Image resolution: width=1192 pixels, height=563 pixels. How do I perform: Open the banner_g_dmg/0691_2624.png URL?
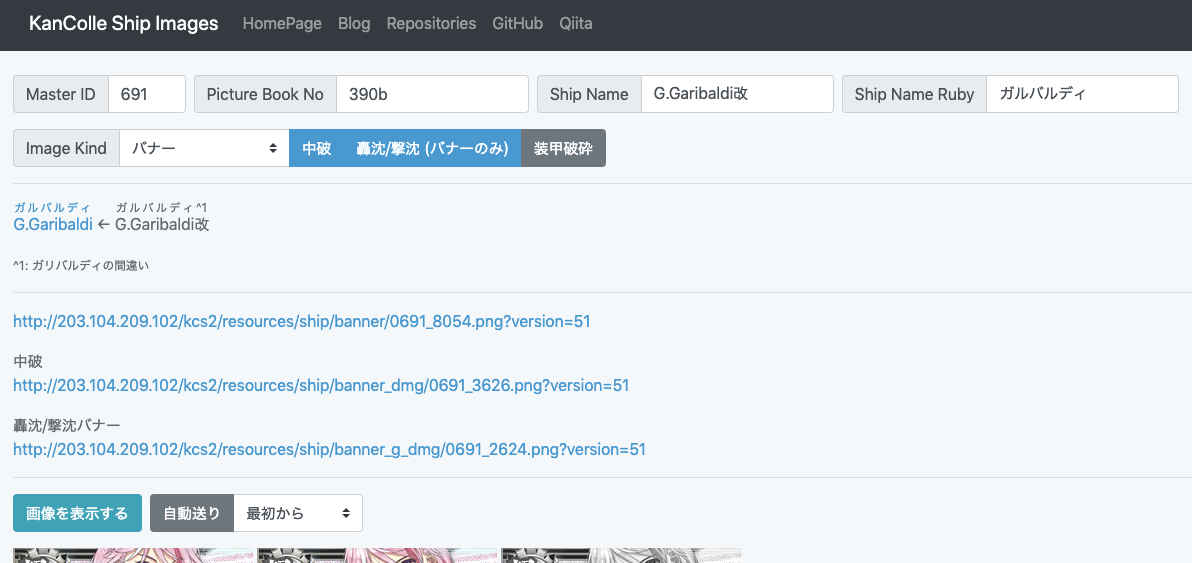329,449
